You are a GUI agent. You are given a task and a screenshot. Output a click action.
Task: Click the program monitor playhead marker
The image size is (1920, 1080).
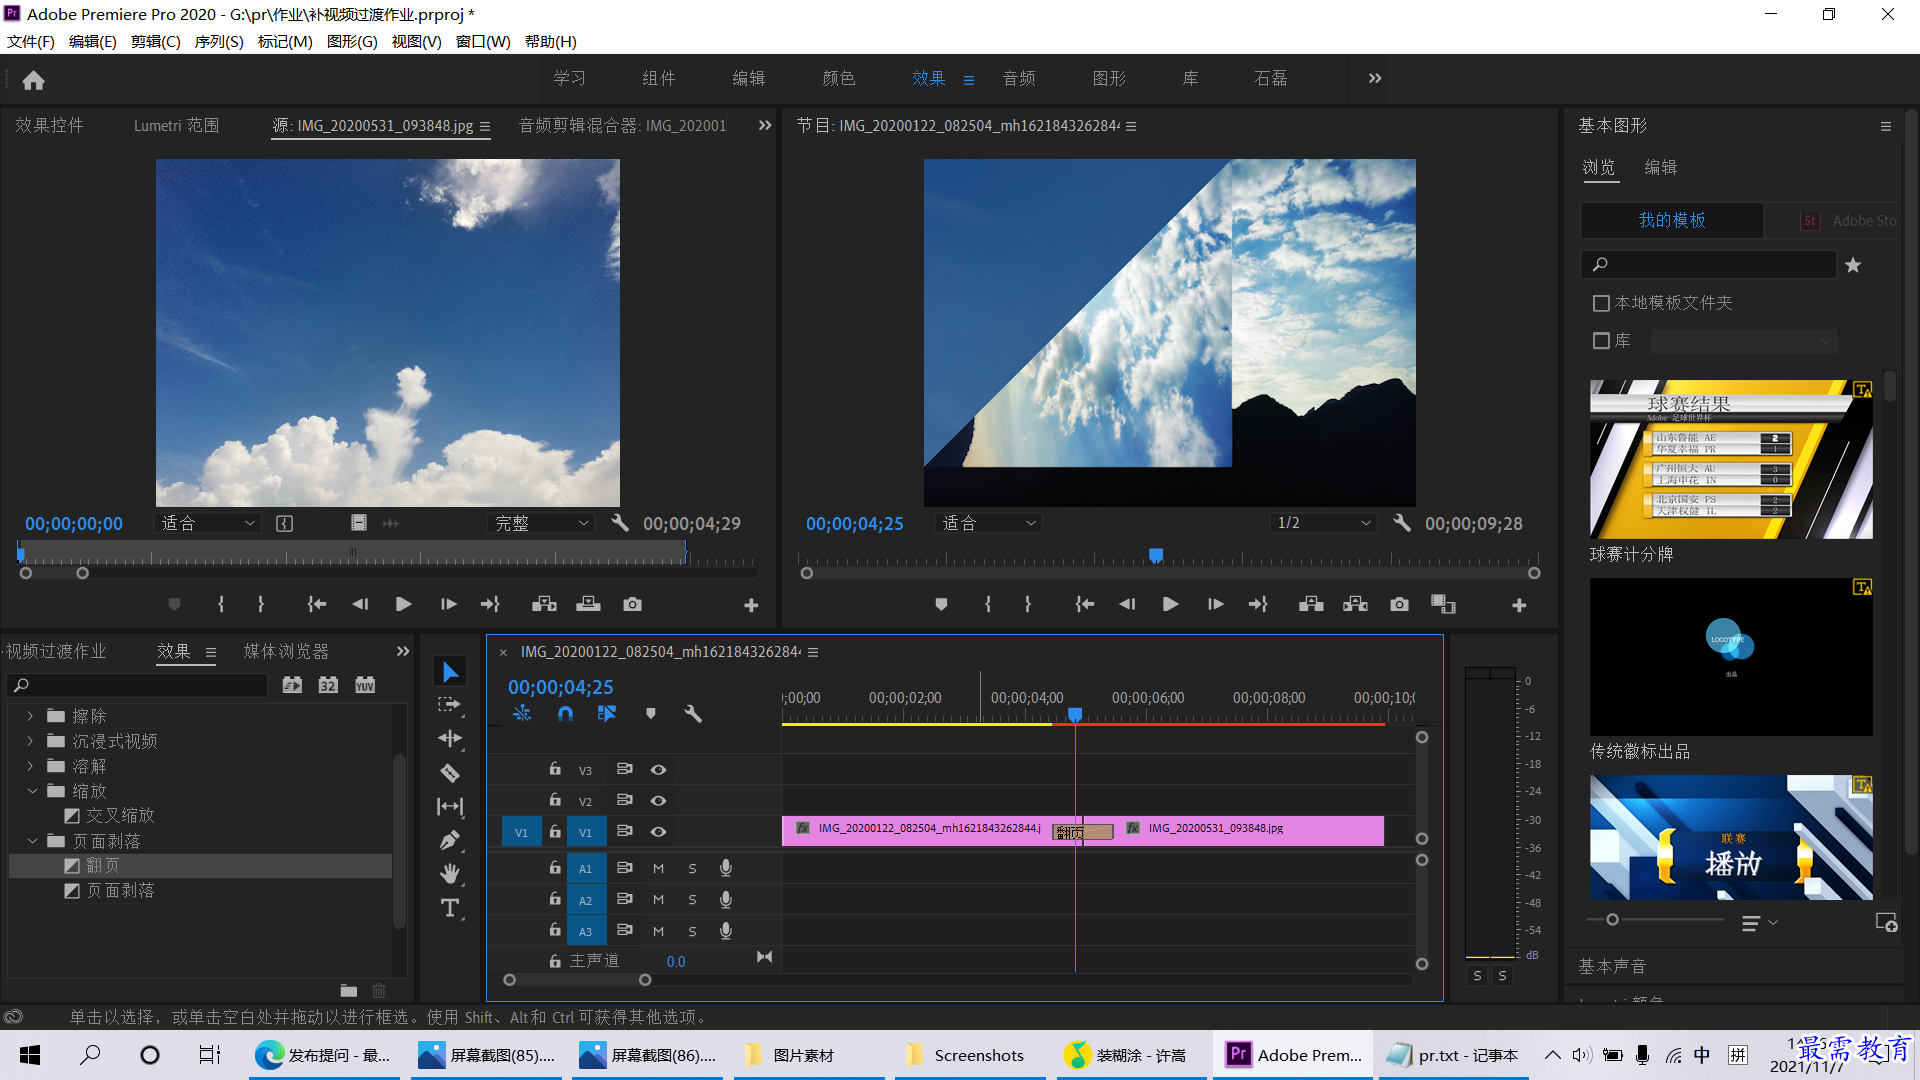click(x=1156, y=554)
